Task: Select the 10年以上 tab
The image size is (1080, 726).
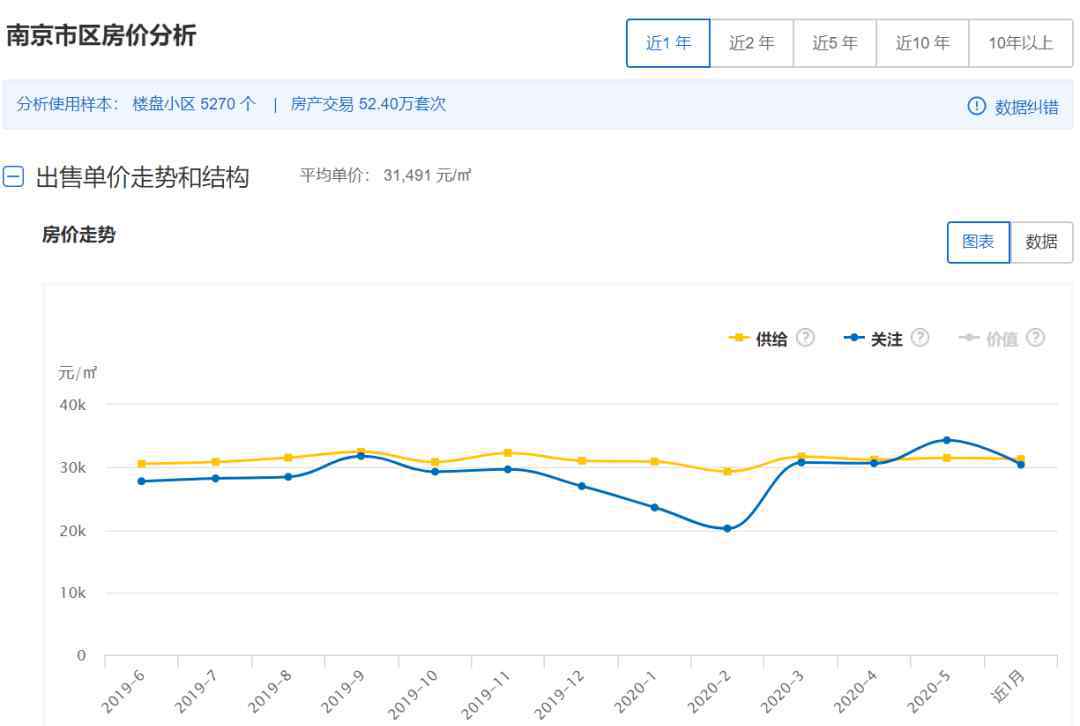Action: coord(1020,43)
